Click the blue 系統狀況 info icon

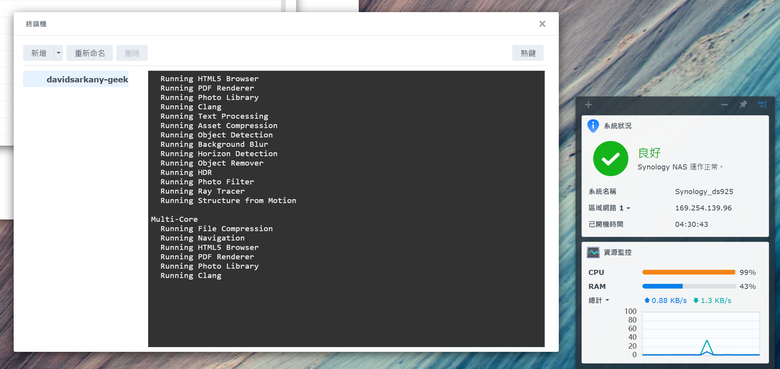click(593, 126)
